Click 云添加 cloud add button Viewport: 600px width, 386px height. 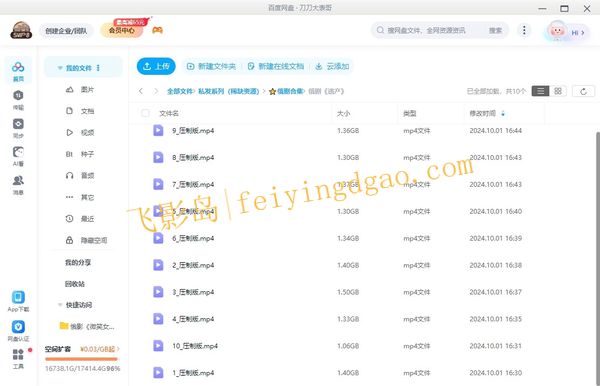click(x=332, y=67)
